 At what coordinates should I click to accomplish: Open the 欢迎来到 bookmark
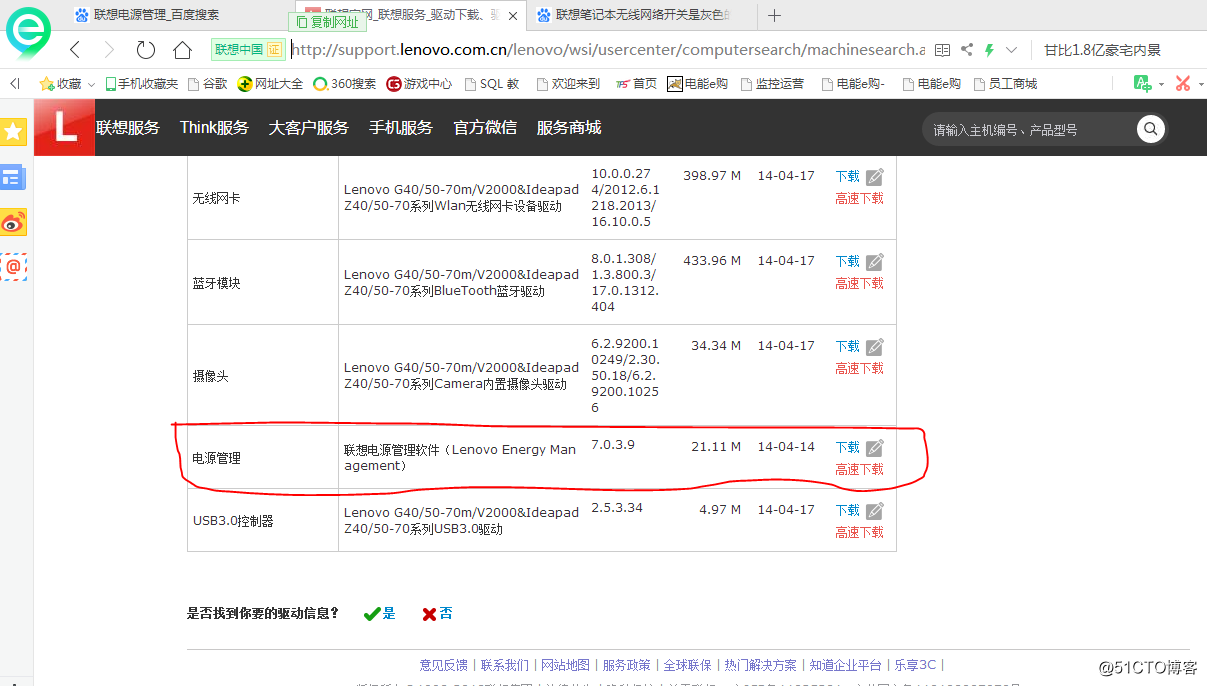(x=567, y=84)
